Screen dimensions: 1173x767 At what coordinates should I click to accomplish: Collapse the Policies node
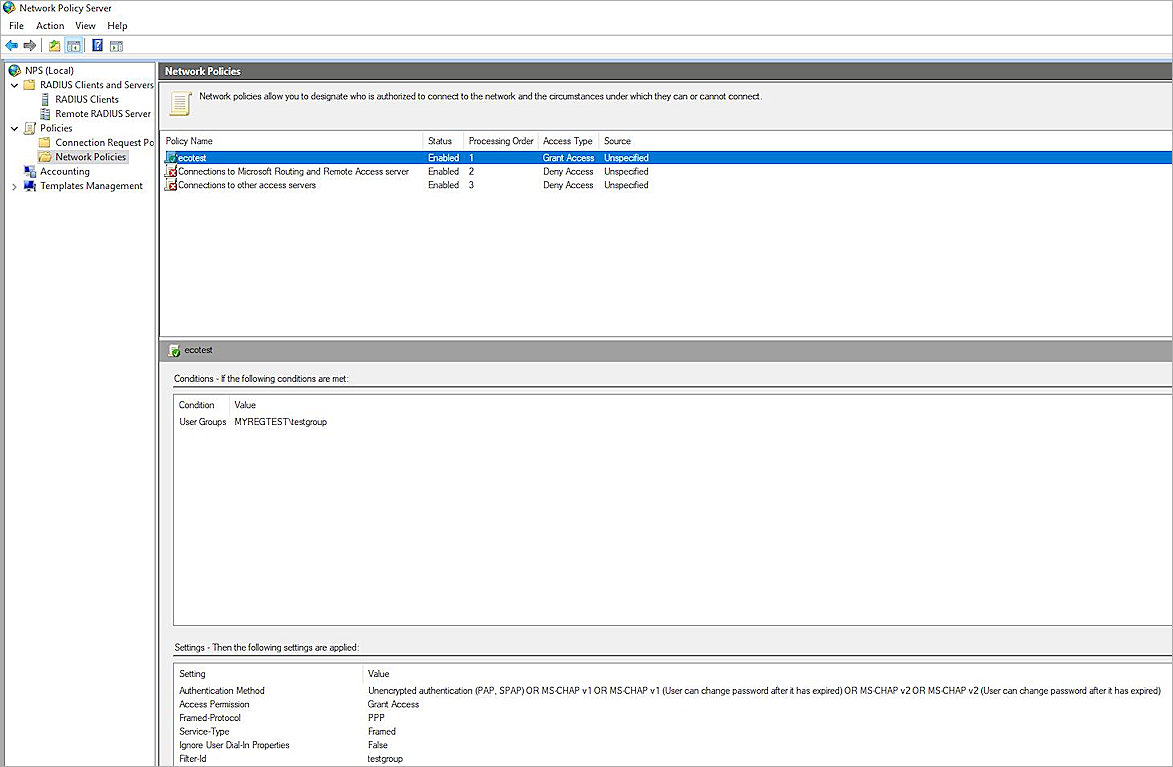pos(14,128)
